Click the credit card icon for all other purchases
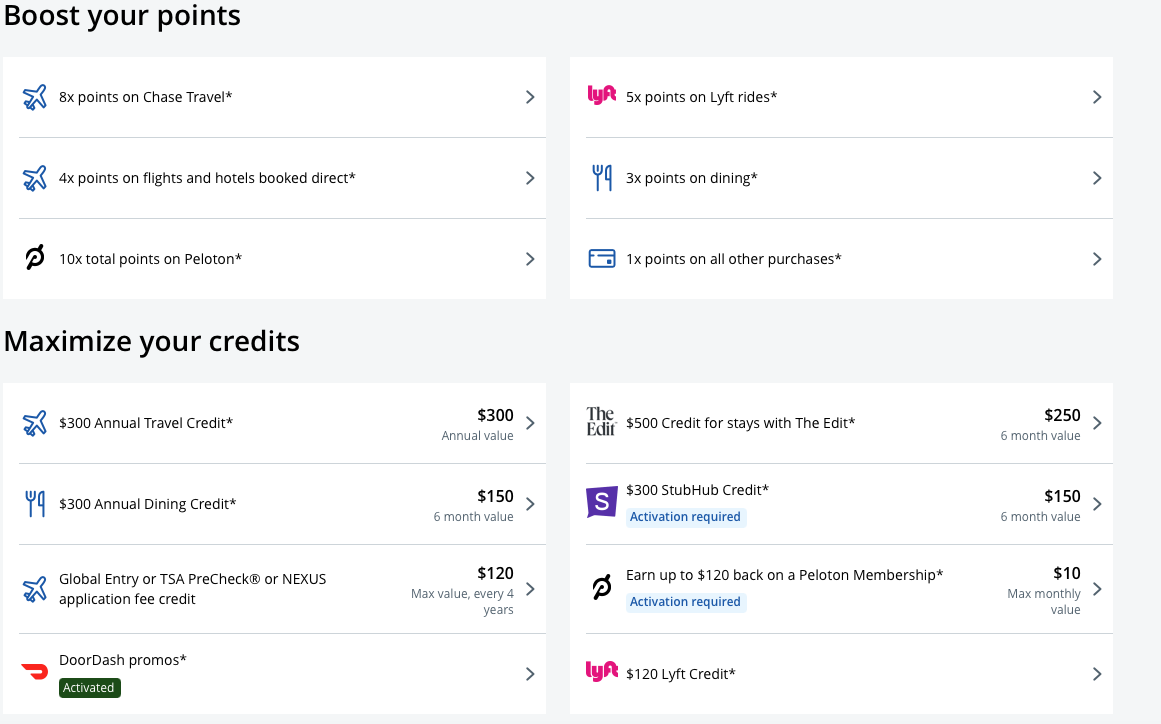 click(x=601, y=259)
